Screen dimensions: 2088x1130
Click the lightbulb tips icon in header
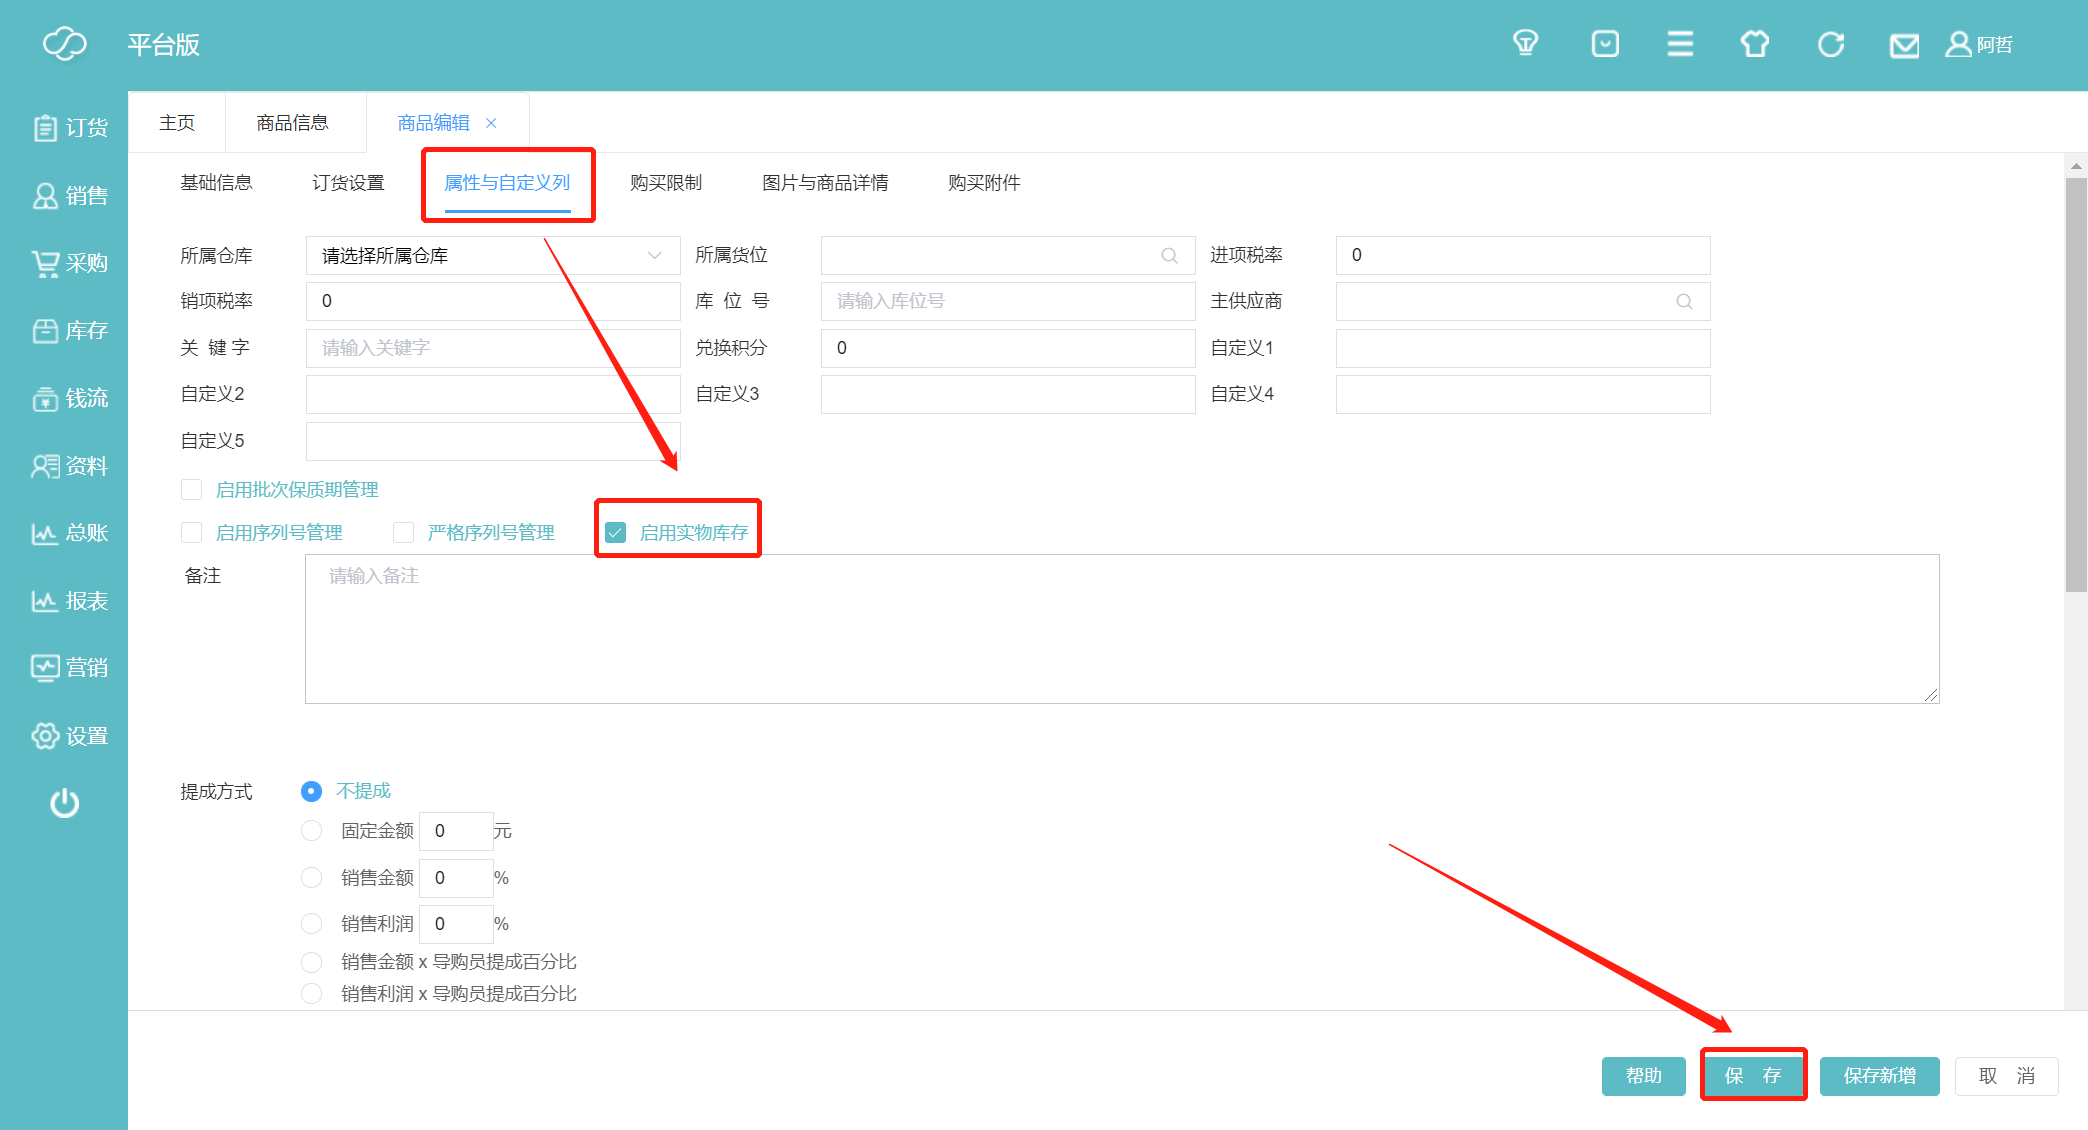(x=1525, y=44)
